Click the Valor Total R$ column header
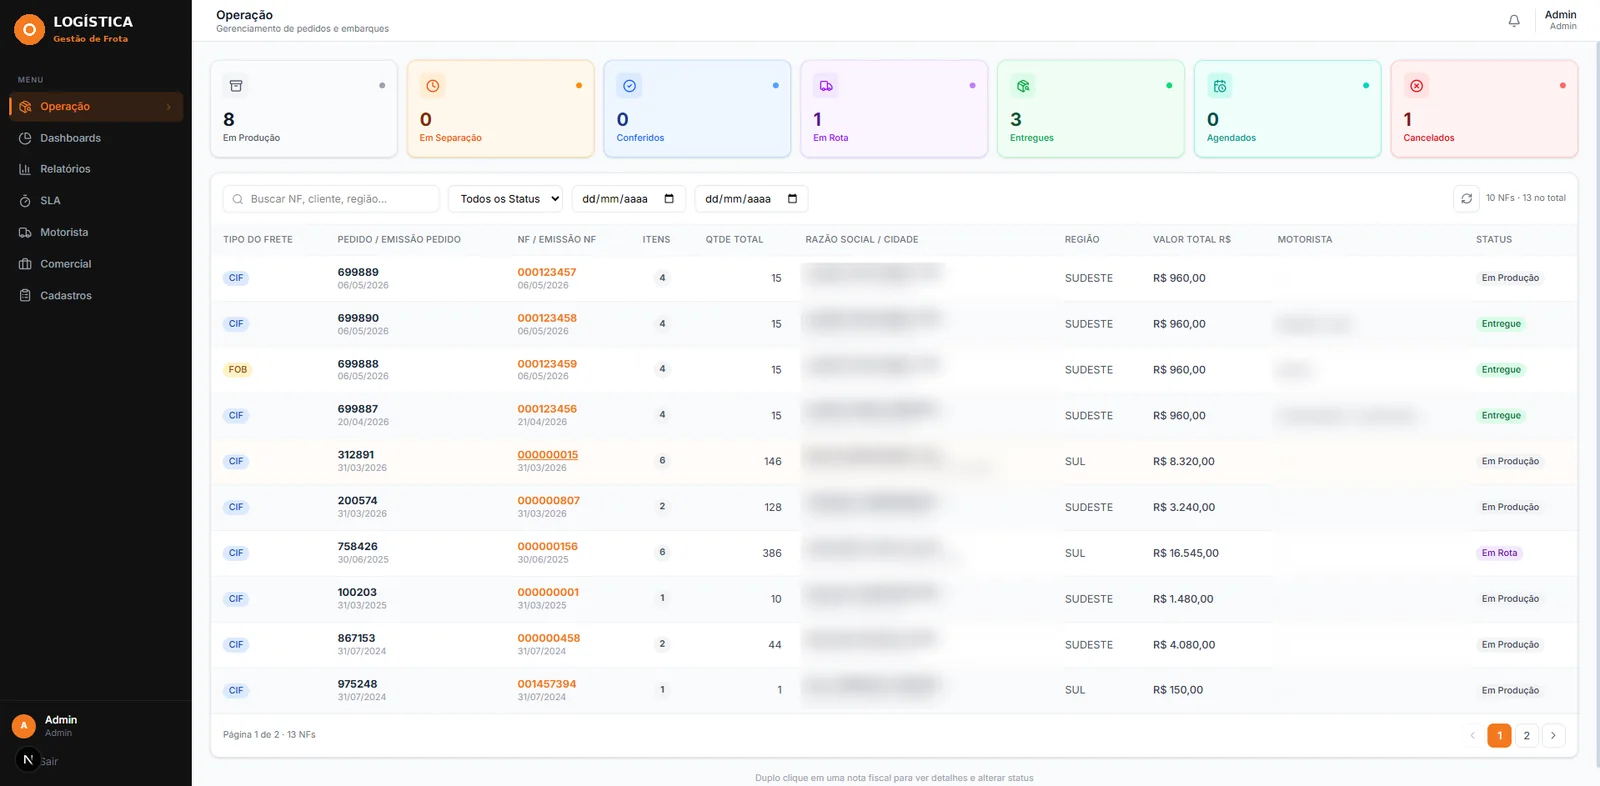 [1191, 240]
